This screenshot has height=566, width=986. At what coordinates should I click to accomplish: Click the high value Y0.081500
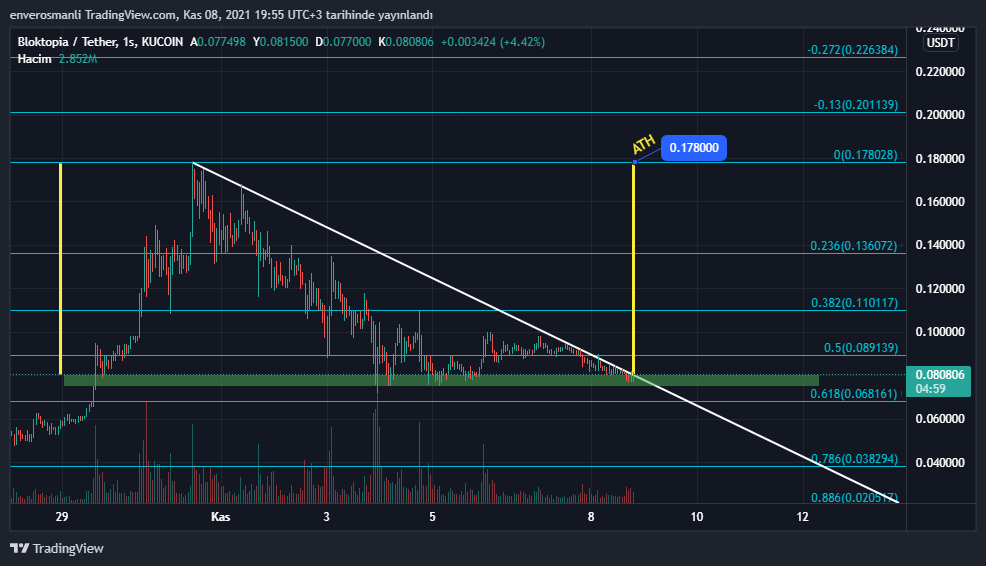[280, 42]
